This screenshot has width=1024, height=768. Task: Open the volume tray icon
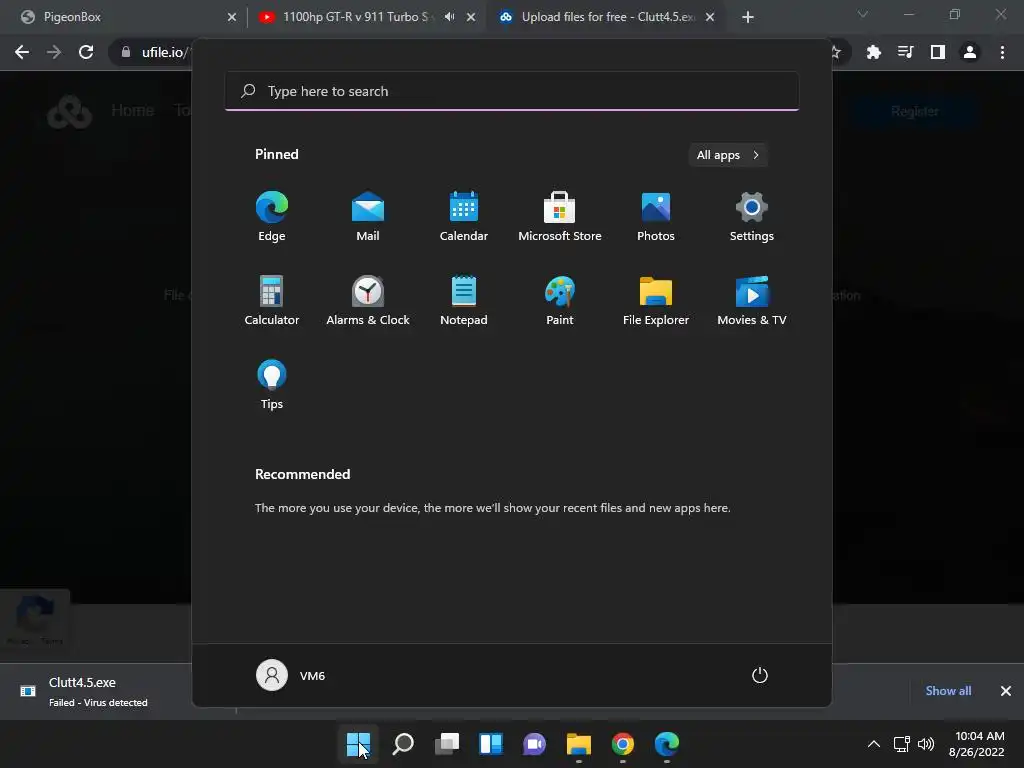point(926,744)
